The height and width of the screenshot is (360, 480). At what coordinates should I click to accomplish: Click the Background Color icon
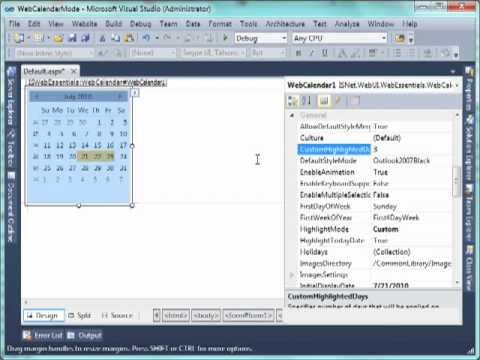pyautogui.click(x=355, y=53)
